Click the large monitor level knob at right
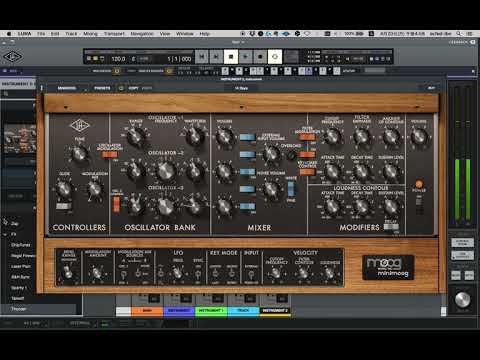Viewport: 480px width, 360px height. pyautogui.click(x=462, y=300)
